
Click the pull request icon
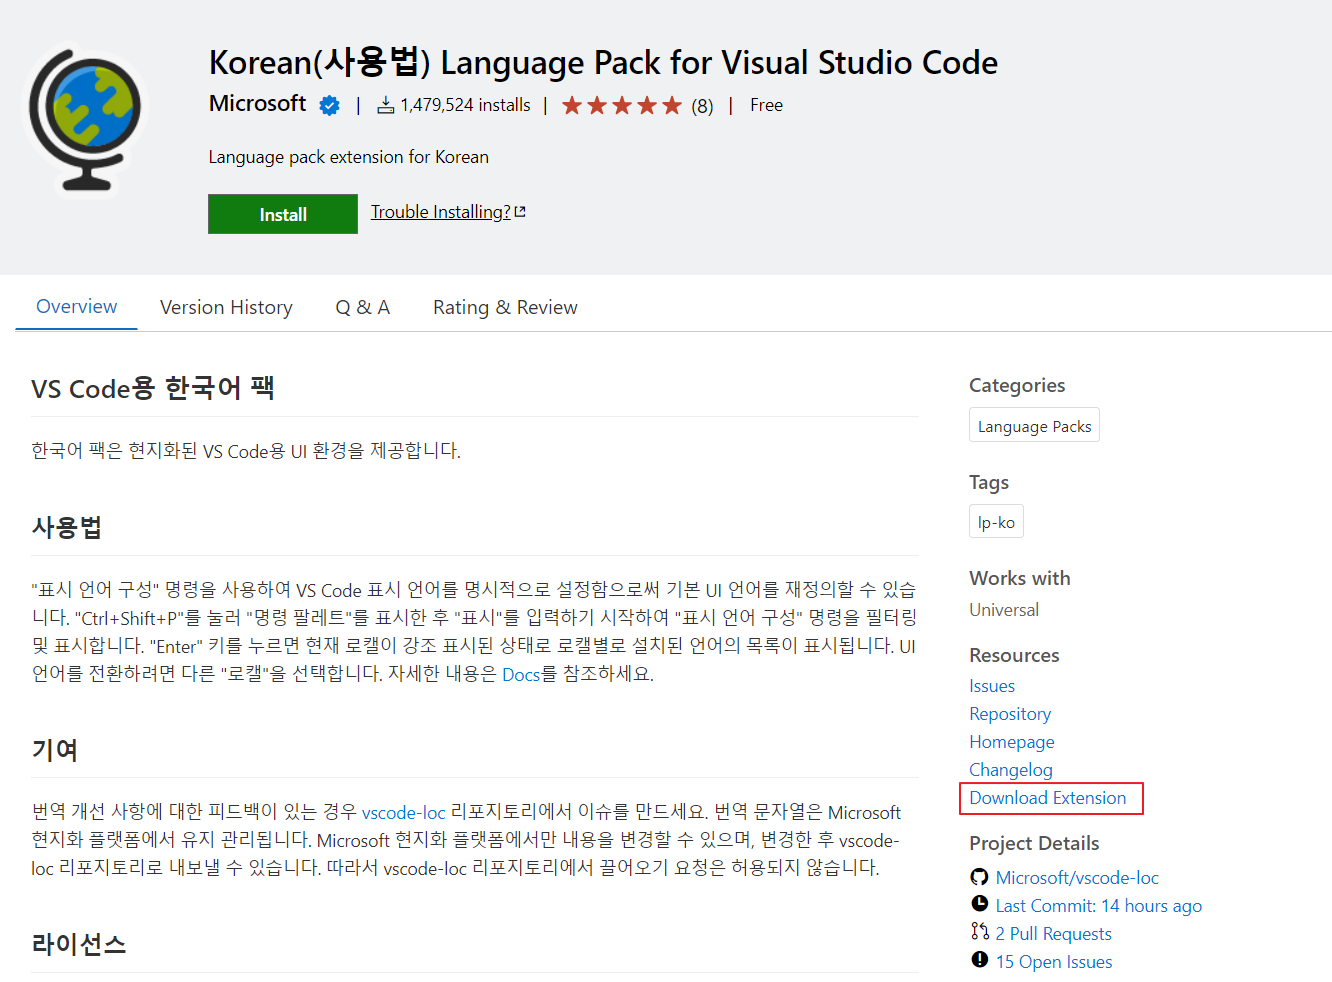click(x=979, y=932)
